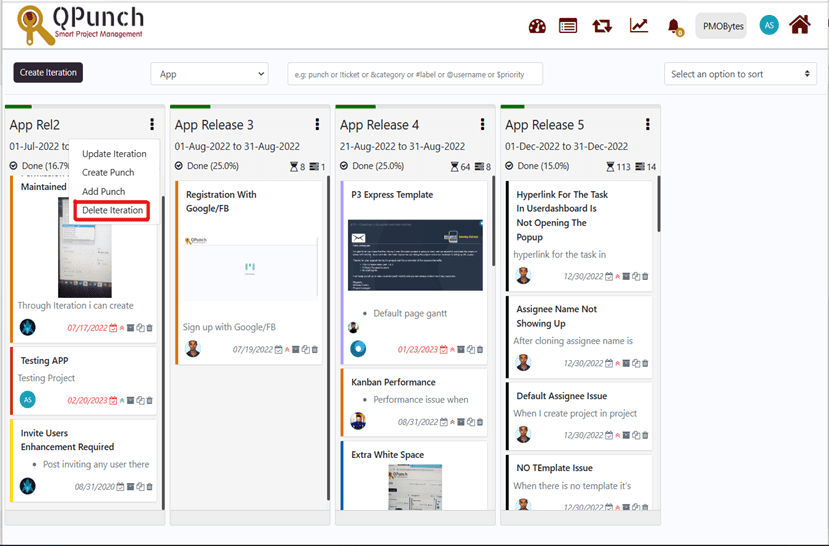This screenshot has height=546, width=829.
Task: Expand the 'Select an option to sort' dropdown
Action: point(740,74)
